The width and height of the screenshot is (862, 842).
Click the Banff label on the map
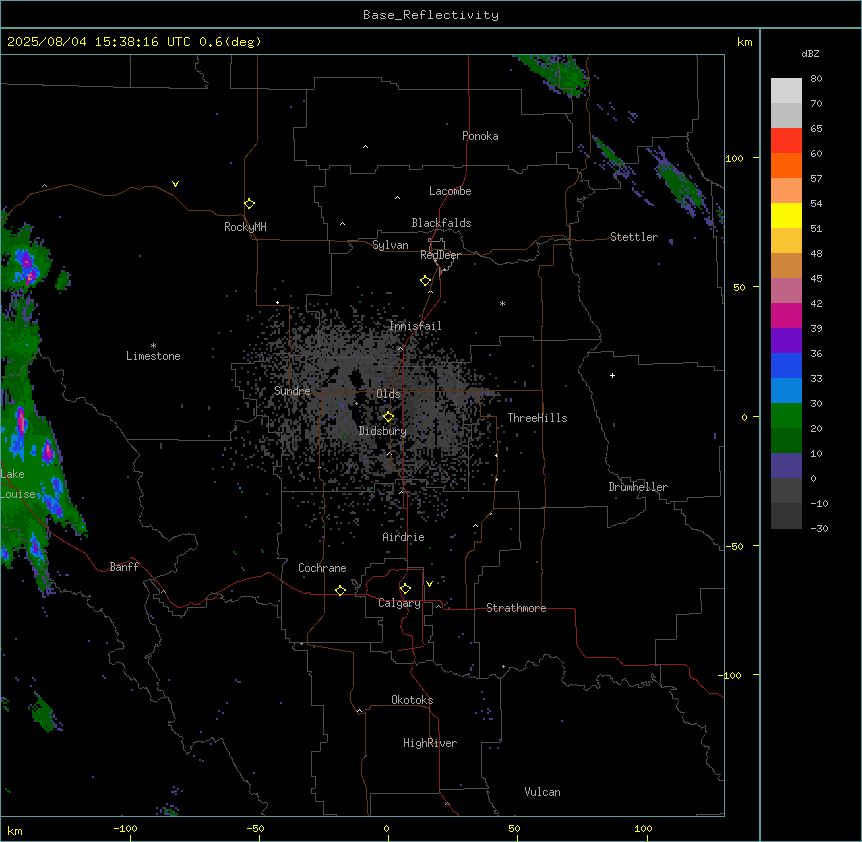point(124,567)
